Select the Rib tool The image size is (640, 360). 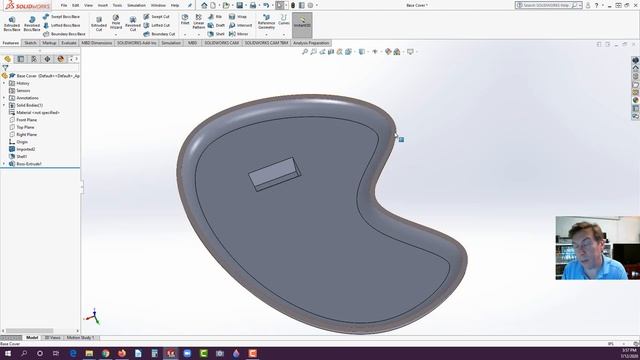click(x=215, y=17)
